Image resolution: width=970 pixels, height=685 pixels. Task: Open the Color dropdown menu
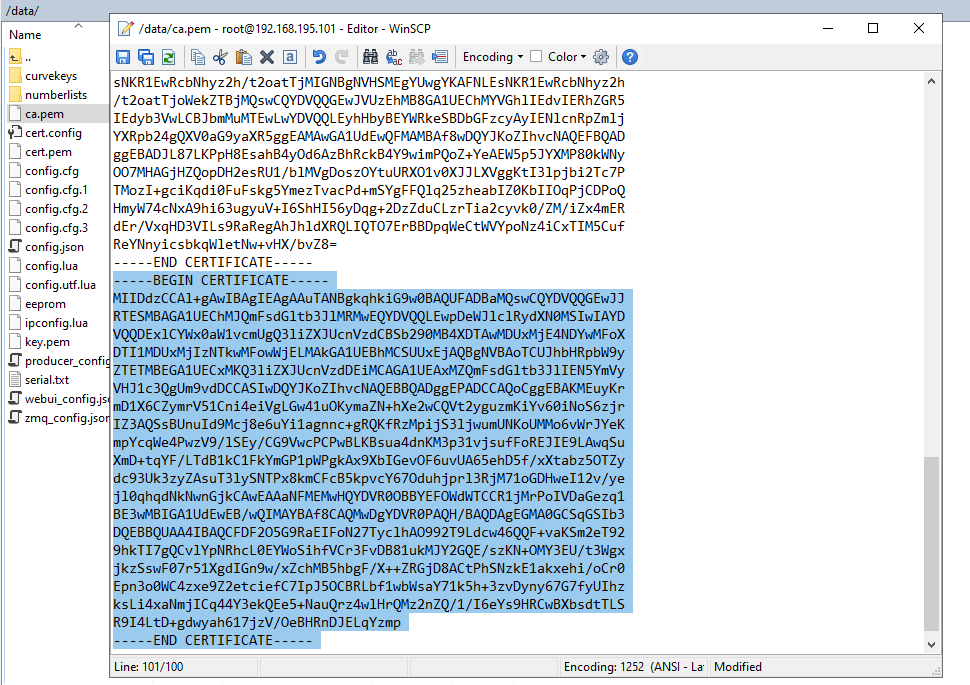click(x=567, y=57)
